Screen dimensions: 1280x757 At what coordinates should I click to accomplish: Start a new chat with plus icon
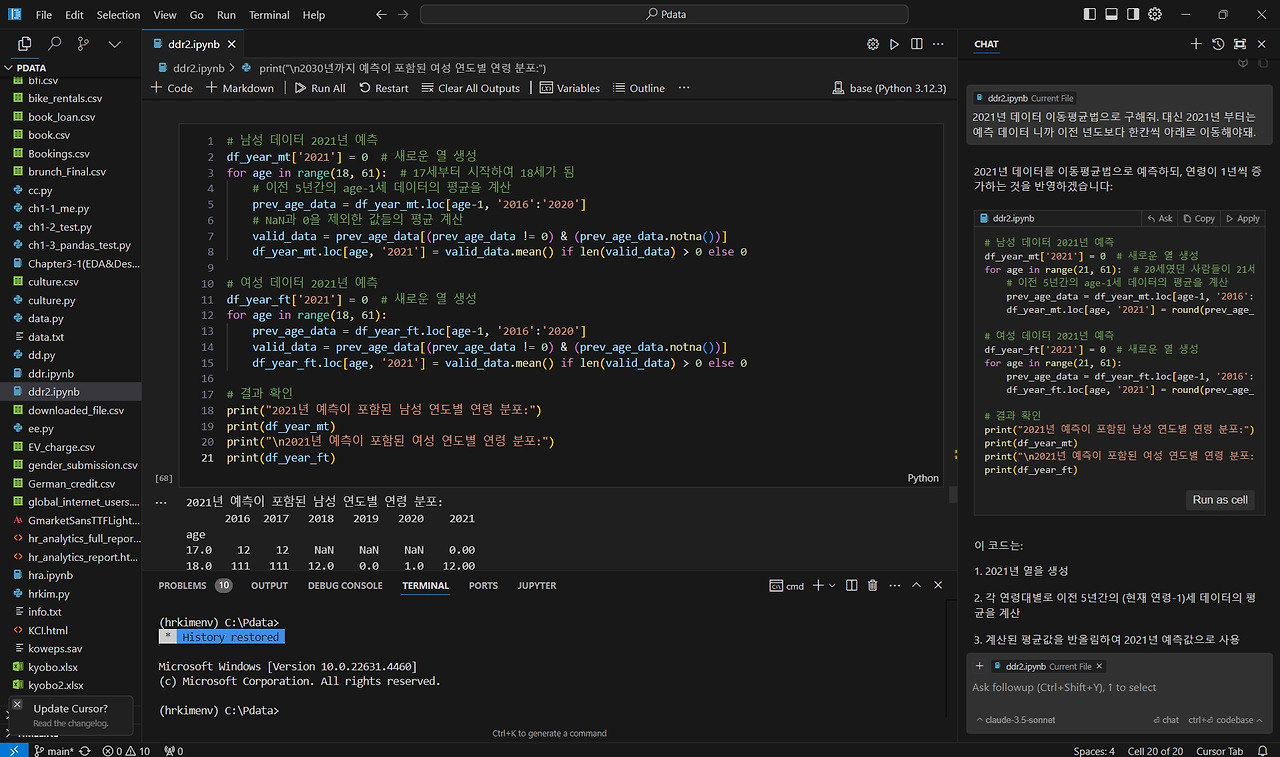(1196, 44)
